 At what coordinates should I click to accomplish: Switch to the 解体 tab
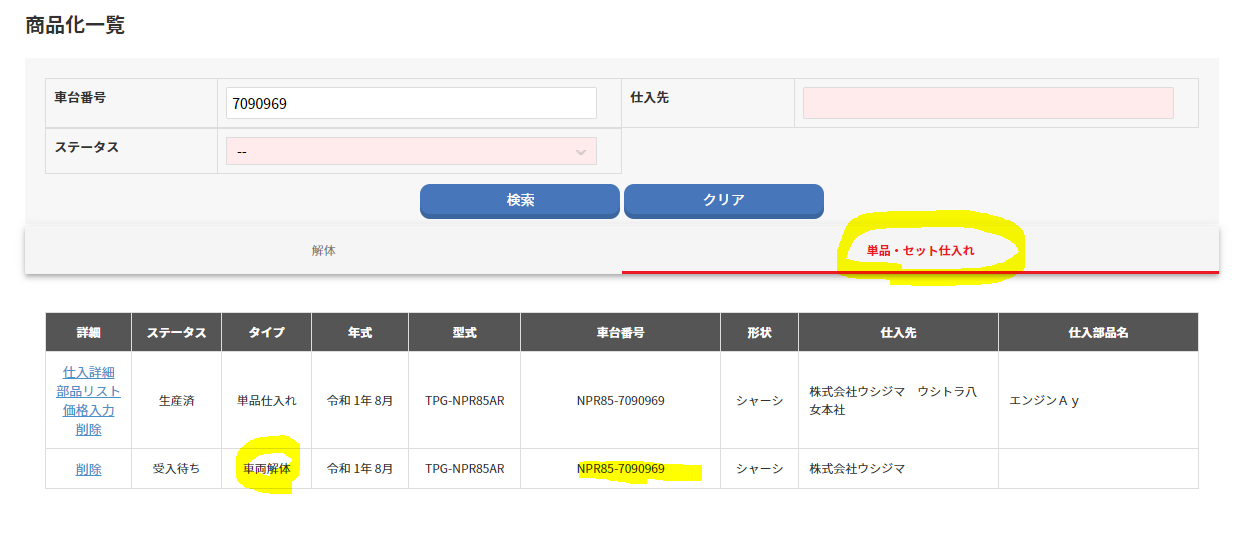pyautogui.click(x=323, y=251)
